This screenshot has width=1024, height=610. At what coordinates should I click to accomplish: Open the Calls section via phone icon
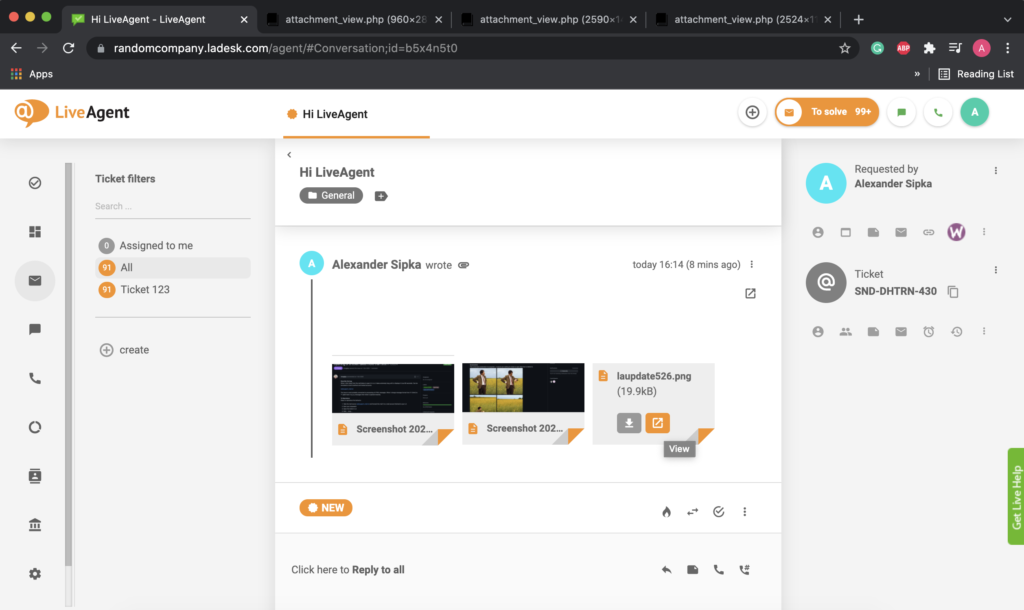click(x=34, y=377)
